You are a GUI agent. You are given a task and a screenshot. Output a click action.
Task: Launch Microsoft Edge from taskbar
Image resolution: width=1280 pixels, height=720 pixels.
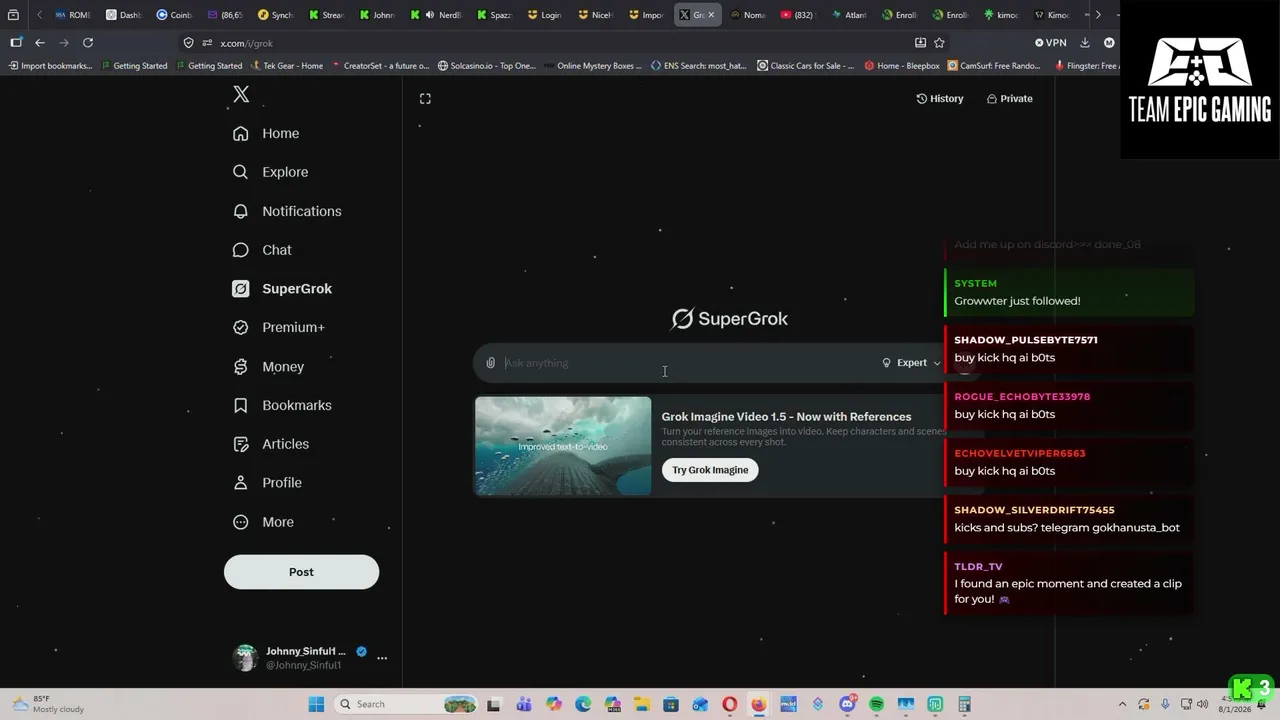click(583, 704)
